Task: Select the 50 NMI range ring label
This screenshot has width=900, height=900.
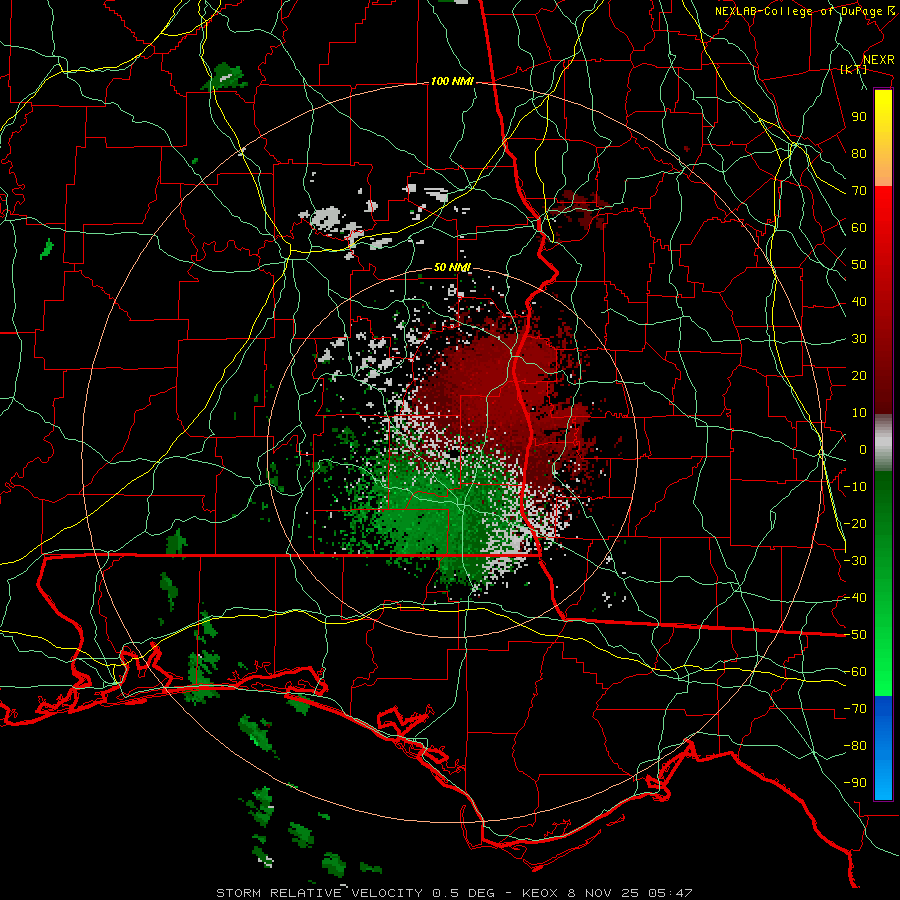Action: point(452,267)
